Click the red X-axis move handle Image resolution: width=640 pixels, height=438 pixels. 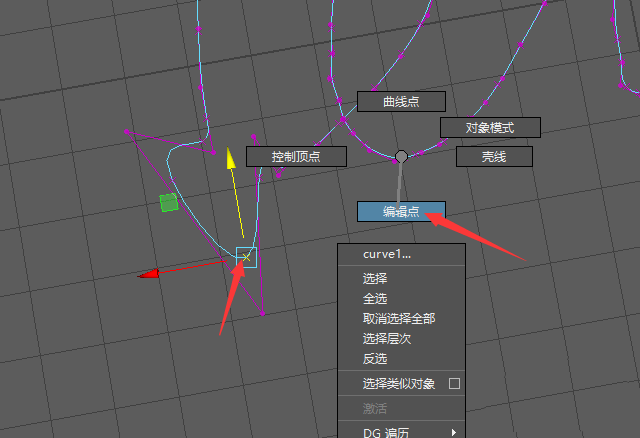(x=149, y=274)
